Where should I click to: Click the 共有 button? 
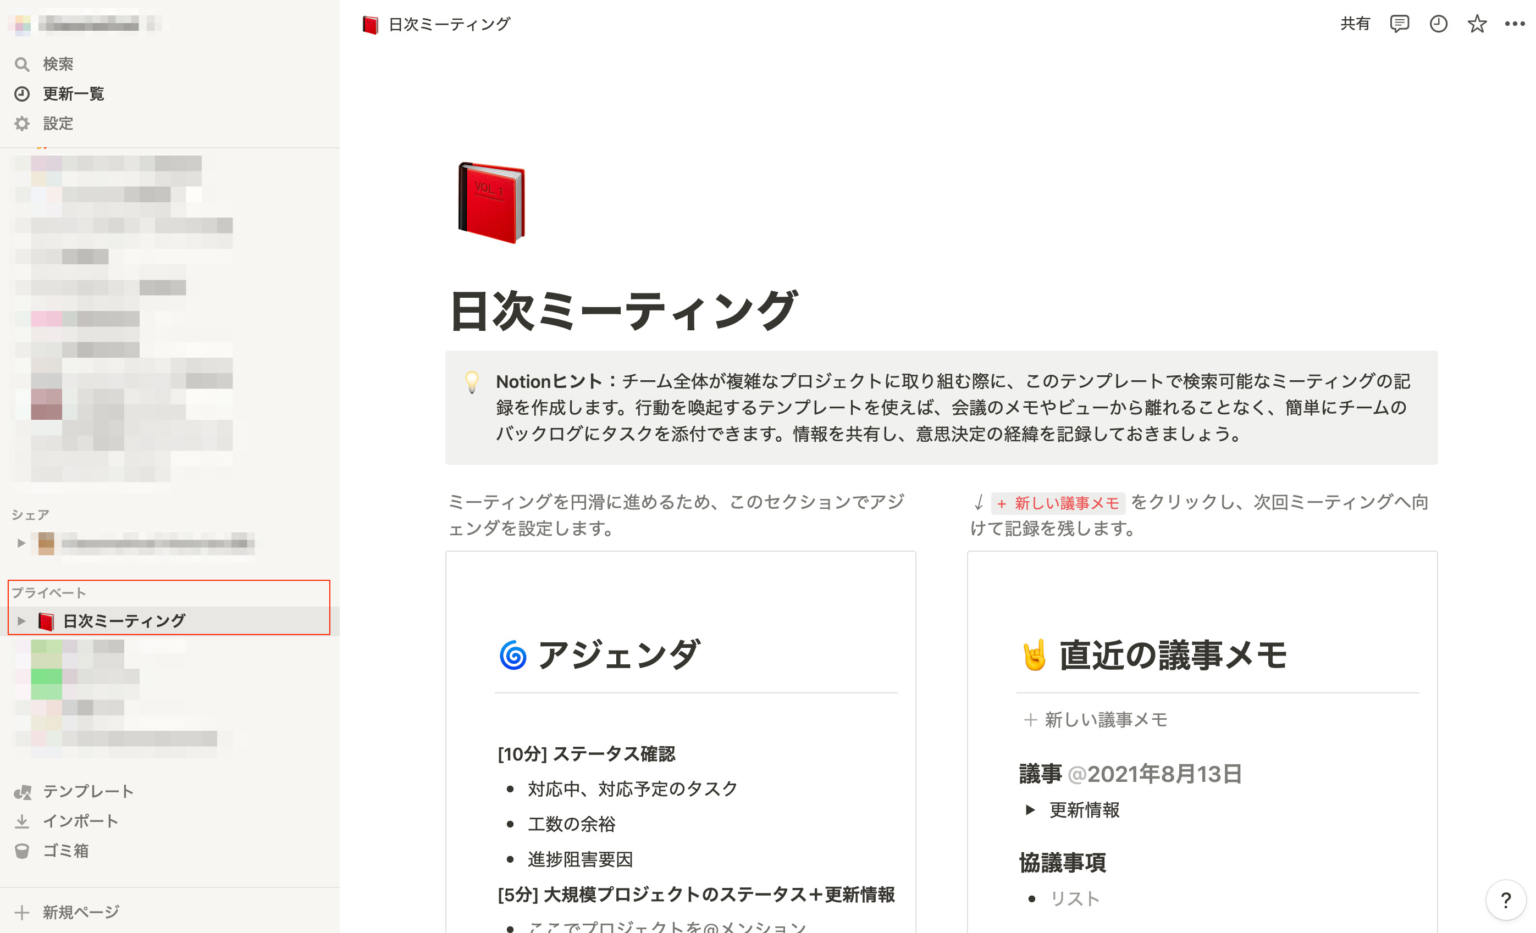(x=1355, y=23)
